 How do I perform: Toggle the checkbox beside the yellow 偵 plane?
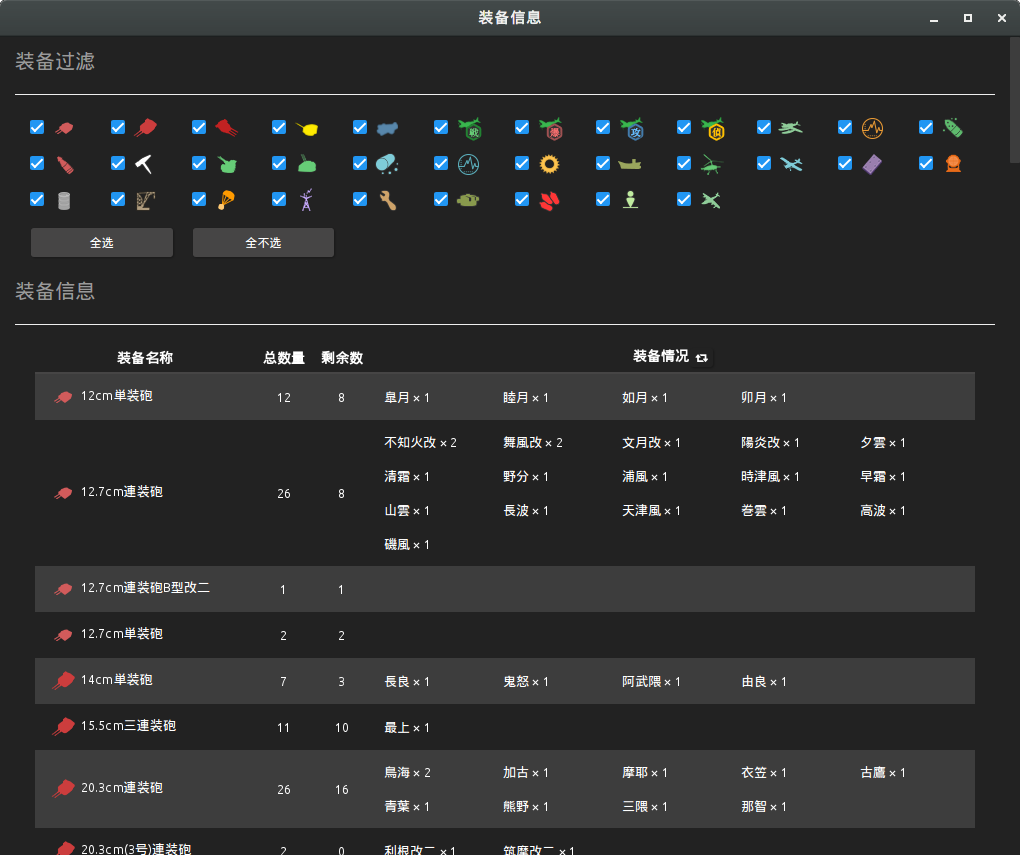pyautogui.click(x=684, y=128)
